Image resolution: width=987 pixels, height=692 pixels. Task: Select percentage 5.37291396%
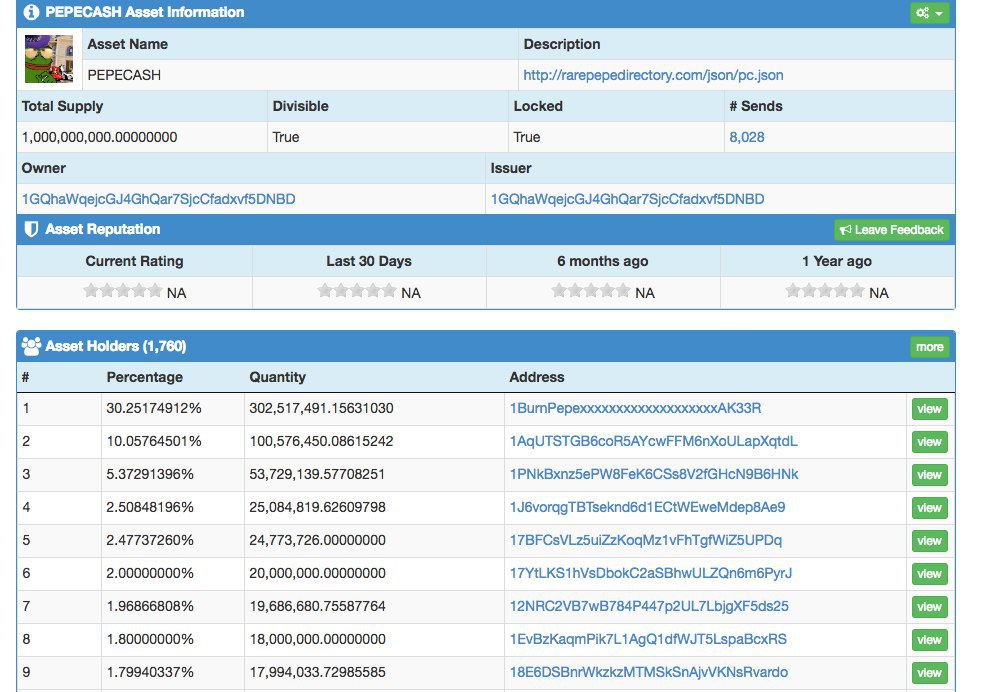150,474
